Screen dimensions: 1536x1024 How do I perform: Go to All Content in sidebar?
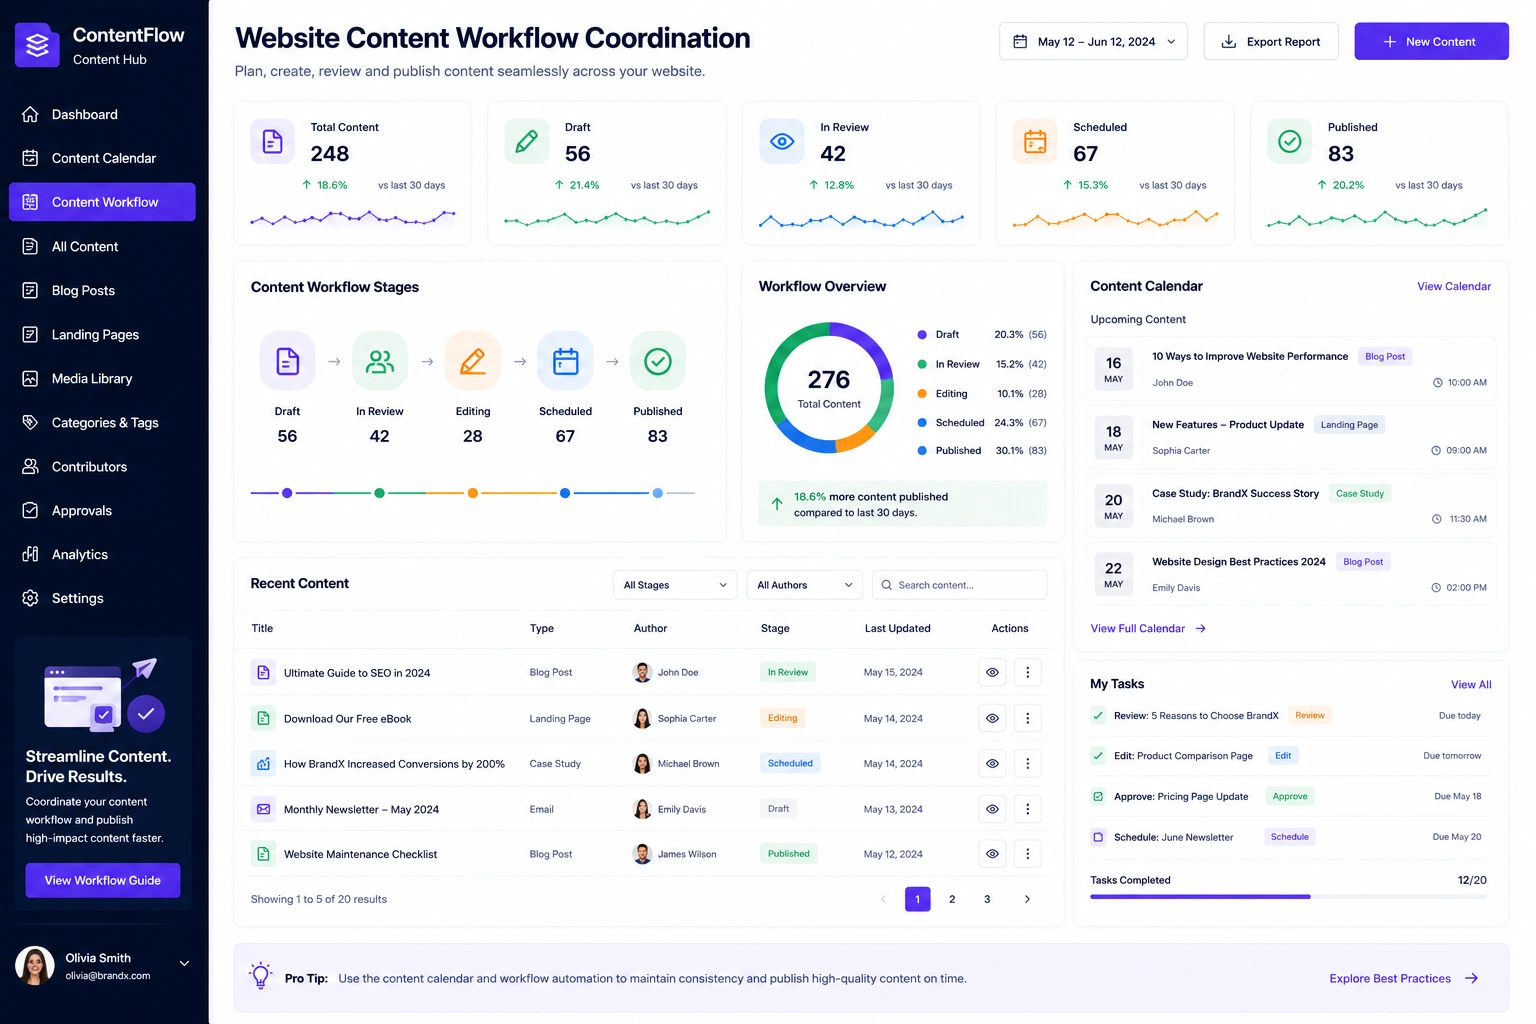pyautogui.click(x=102, y=246)
